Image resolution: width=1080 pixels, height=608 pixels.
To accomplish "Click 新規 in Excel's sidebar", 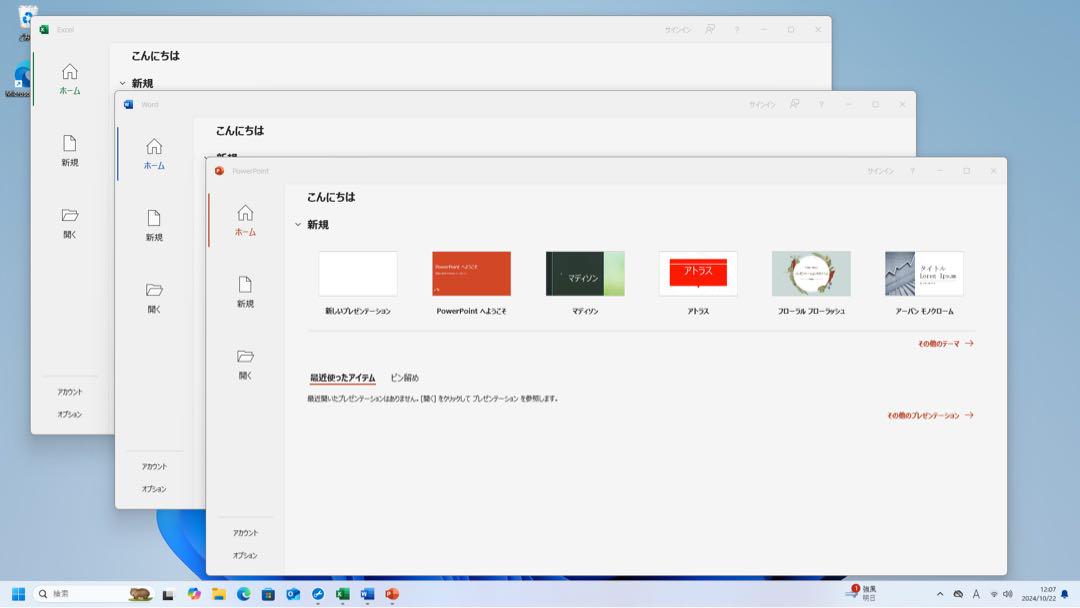I will (x=70, y=151).
